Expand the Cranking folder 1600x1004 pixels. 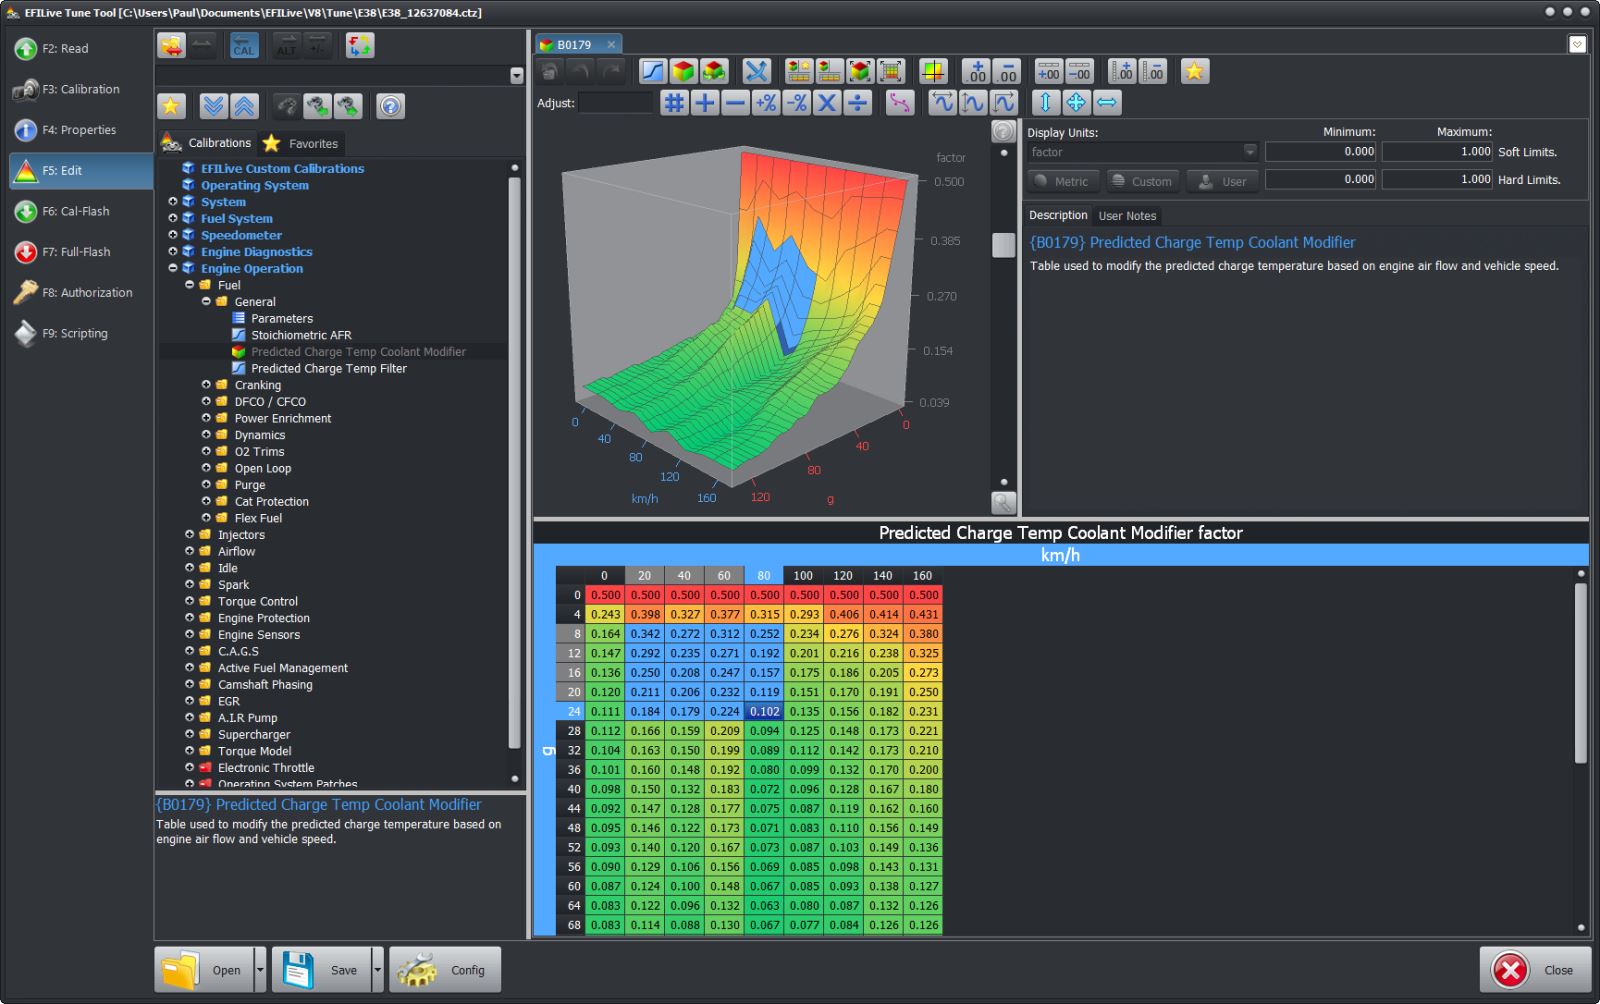pos(206,385)
